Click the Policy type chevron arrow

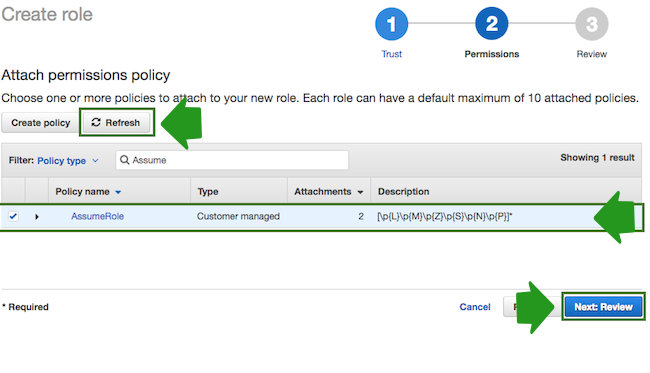[95, 160]
